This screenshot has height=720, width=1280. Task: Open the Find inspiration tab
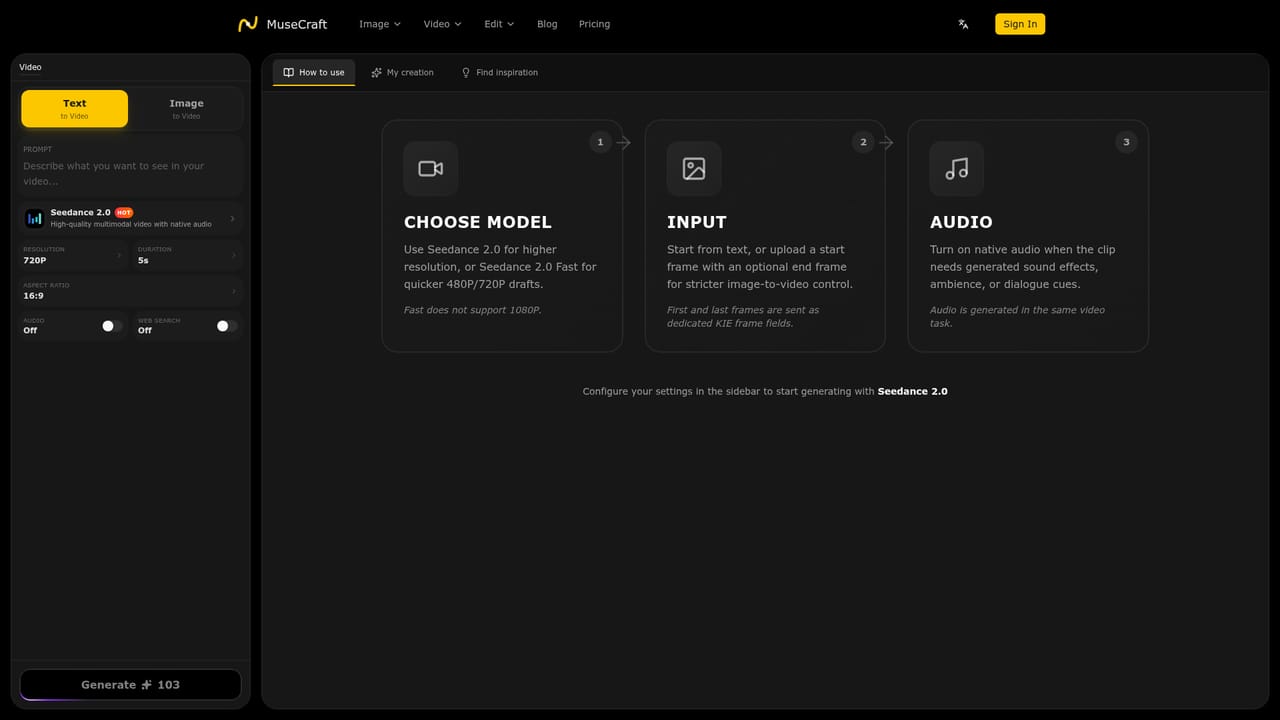(499, 73)
